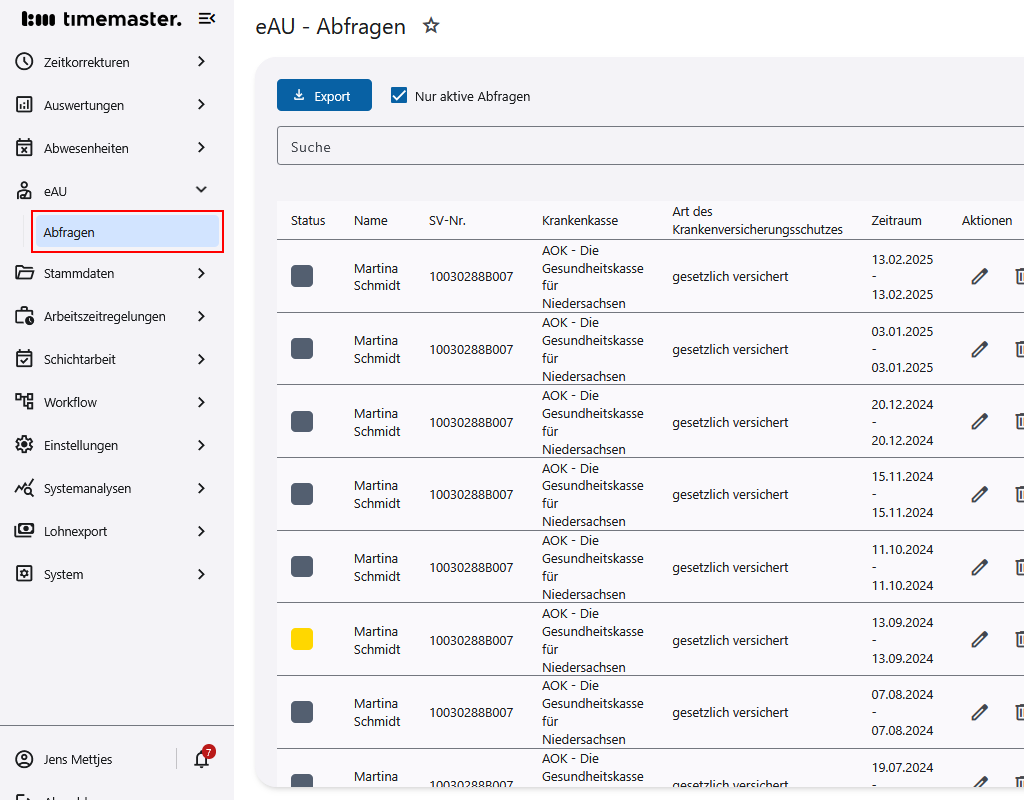
Task: Collapse the sidebar with the menu toggle icon
Action: pyautogui.click(x=207, y=18)
